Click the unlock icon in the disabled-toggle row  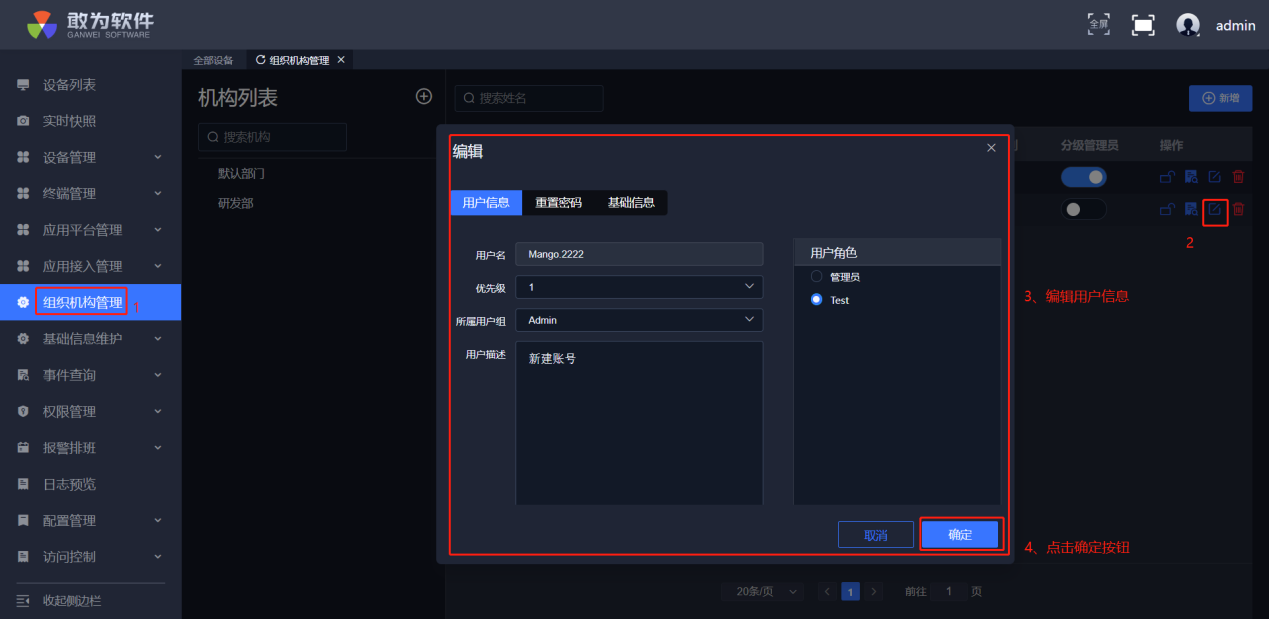click(1166, 209)
